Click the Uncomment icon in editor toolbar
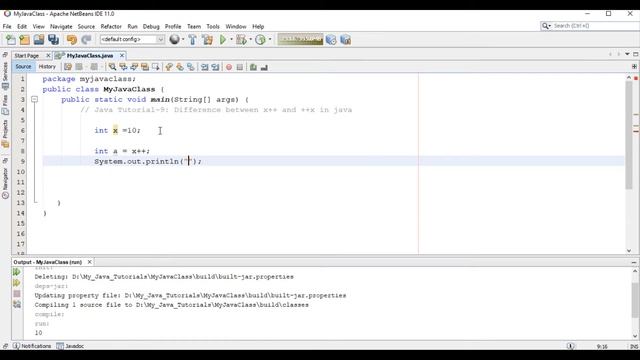 pos(264,67)
